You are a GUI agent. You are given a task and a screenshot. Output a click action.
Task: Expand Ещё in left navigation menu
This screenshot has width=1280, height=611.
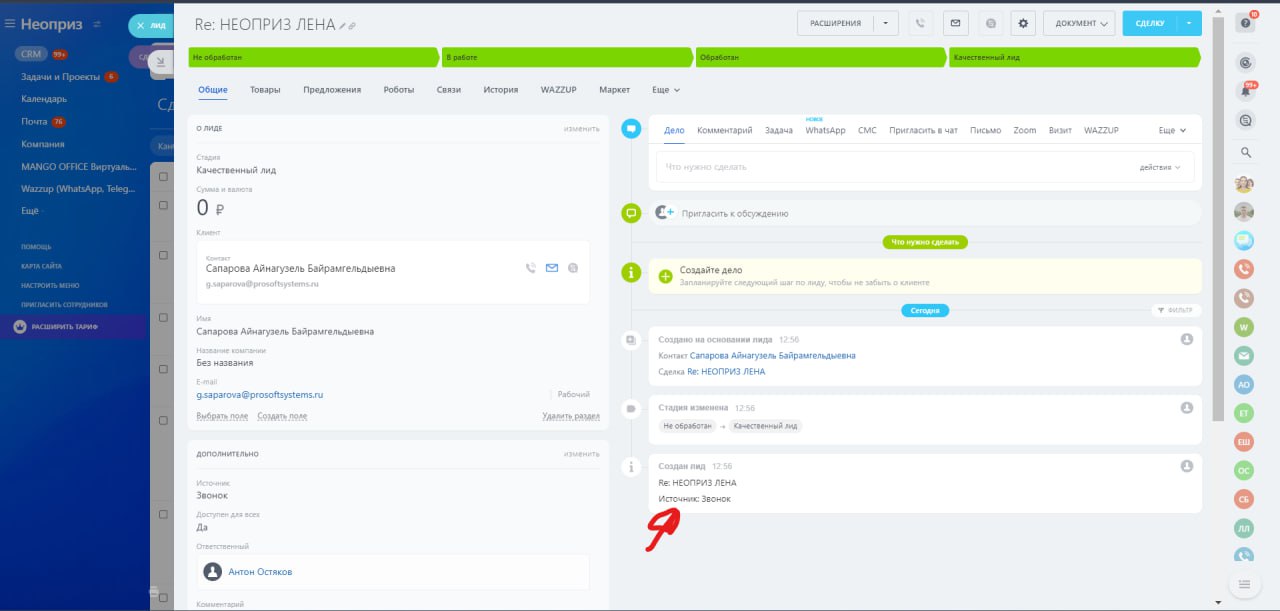tap(30, 211)
